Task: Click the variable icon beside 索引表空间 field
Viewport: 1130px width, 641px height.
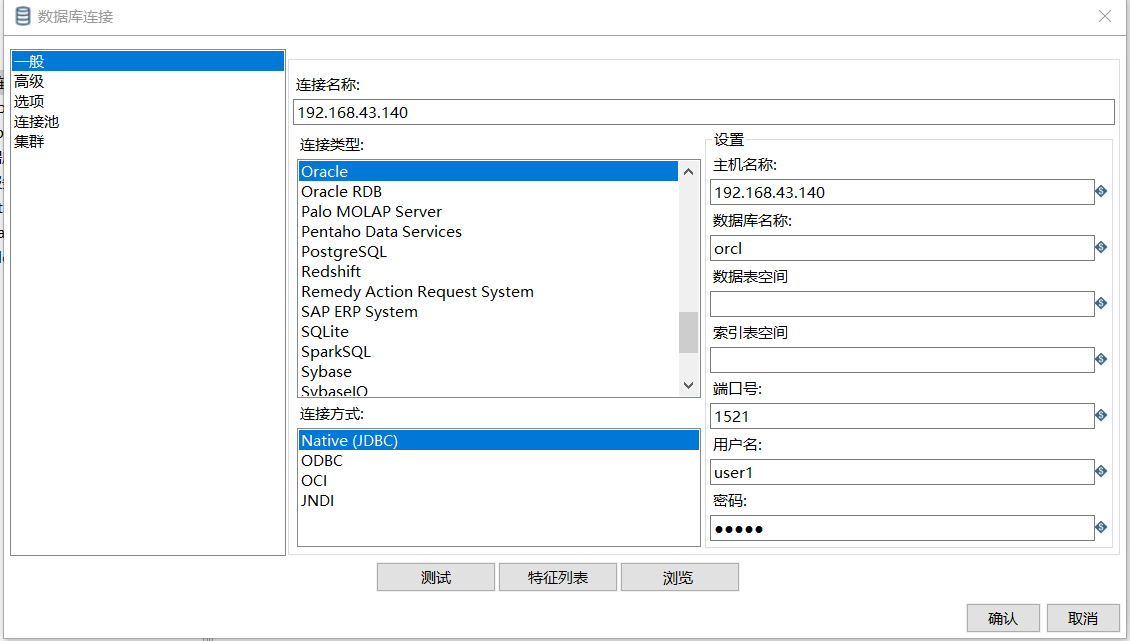Action: (x=1101, y=359)
